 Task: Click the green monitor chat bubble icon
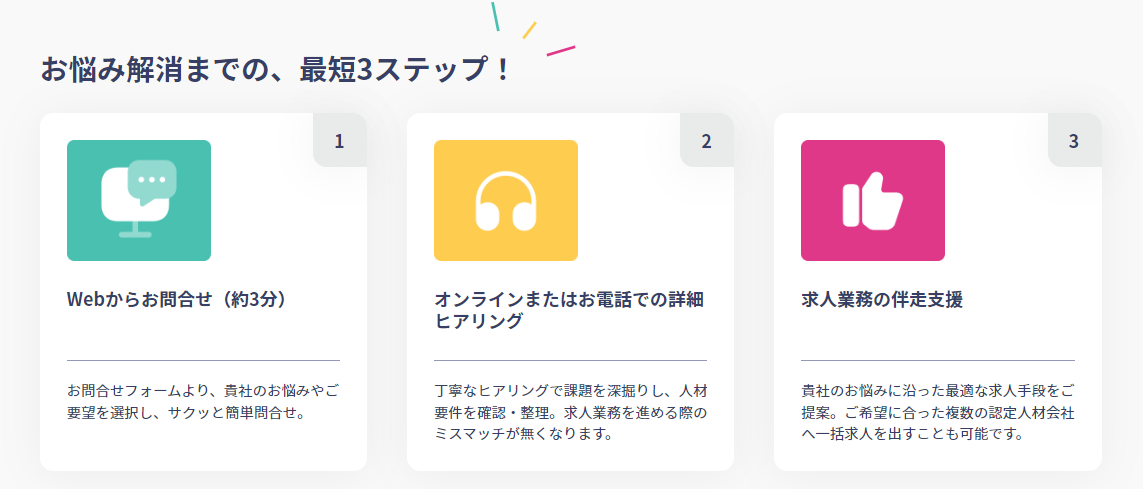click(x=138, y=200)
